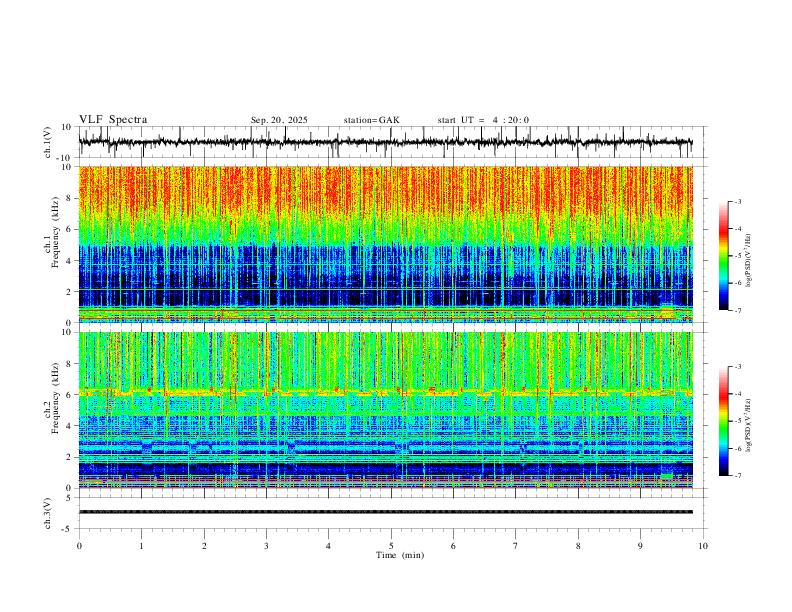
Task: Click the "-5" tick on the ch.3(V) axis
Action: coord(68,529)
